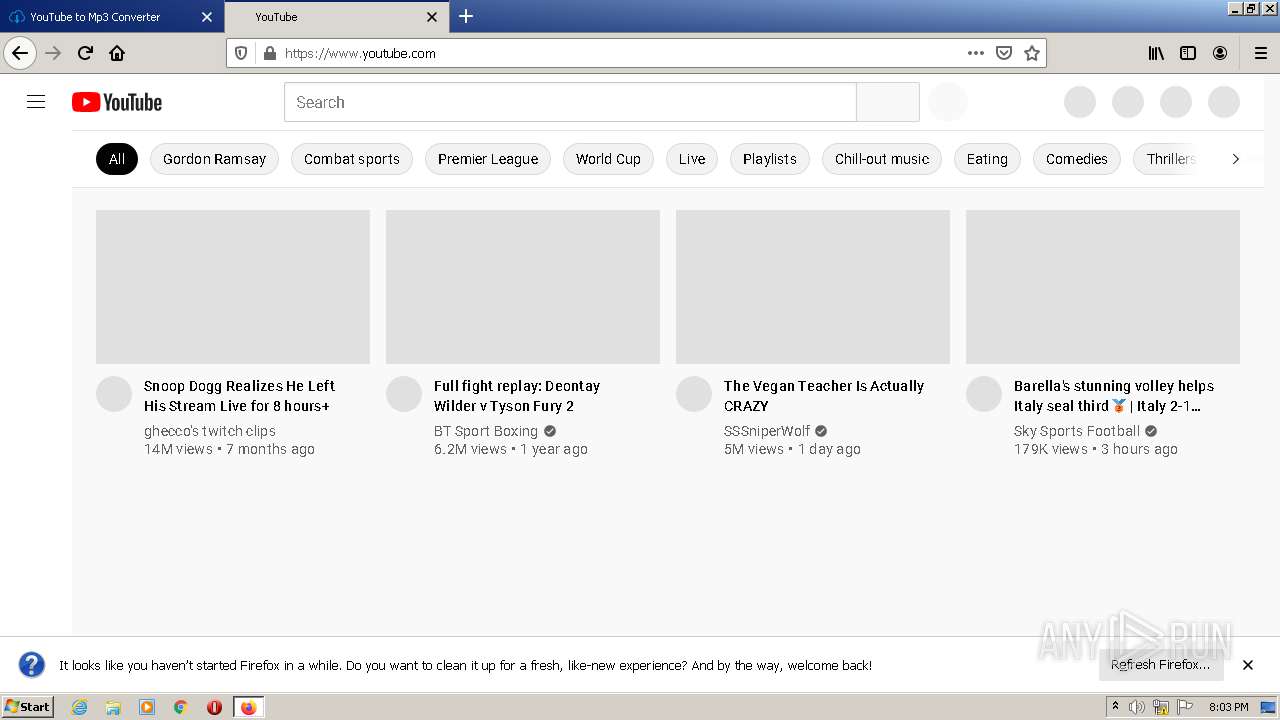
Task: Open 'Full fight replay: Deontay' title
Action: point(517,396)
